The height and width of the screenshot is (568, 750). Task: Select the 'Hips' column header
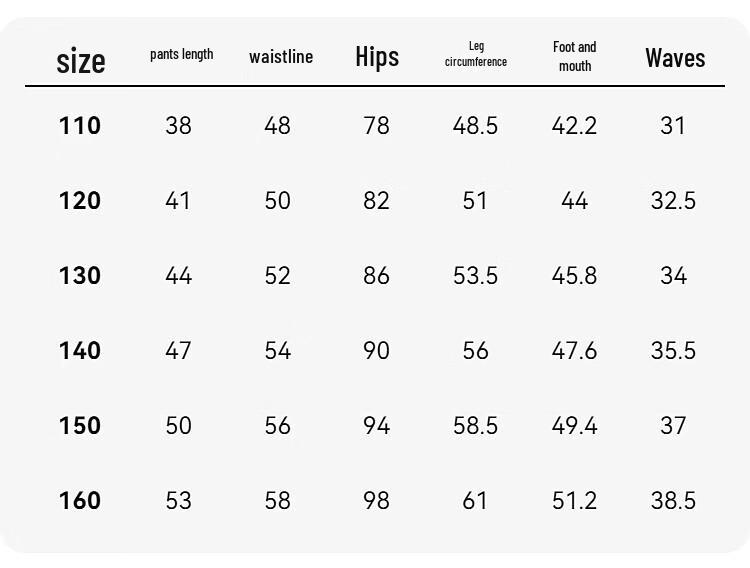(x=377, y=57)
